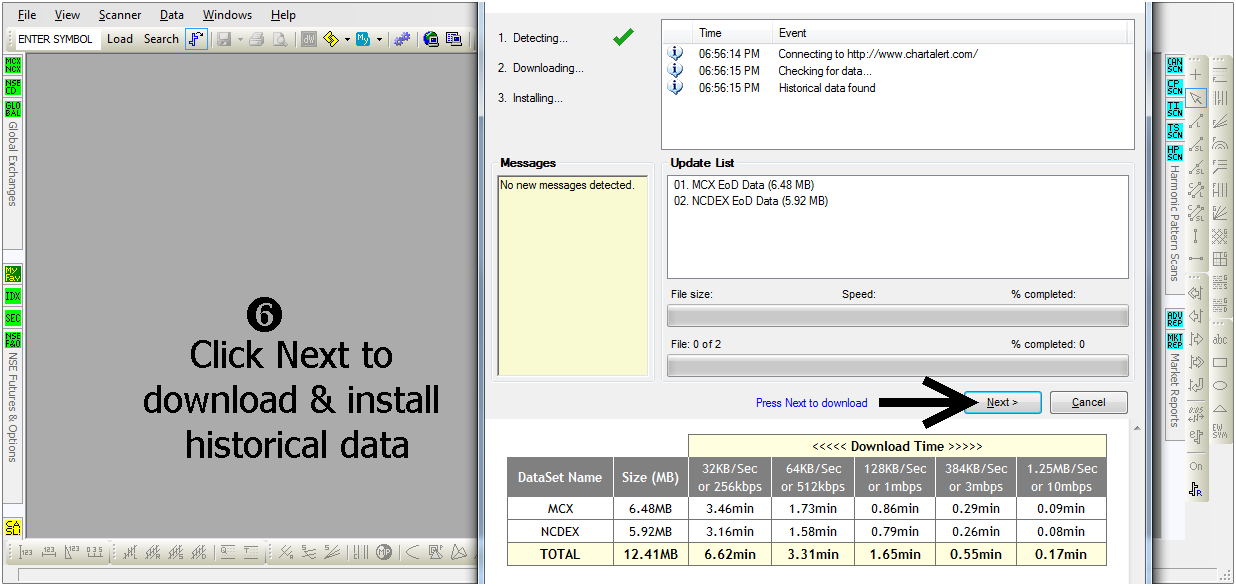Click the Next button in updater
Viewport: 1236px width, 586px height.
1002,402
